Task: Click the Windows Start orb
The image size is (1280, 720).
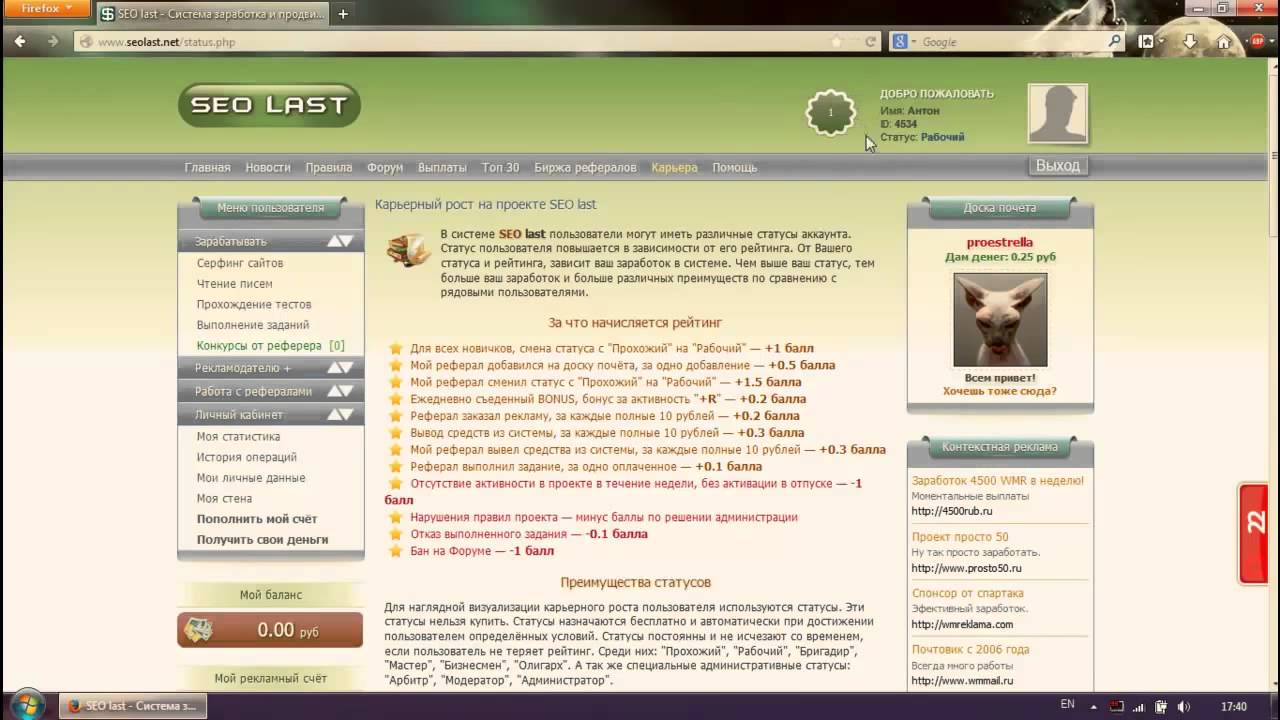Action: [x=27, y=704]
